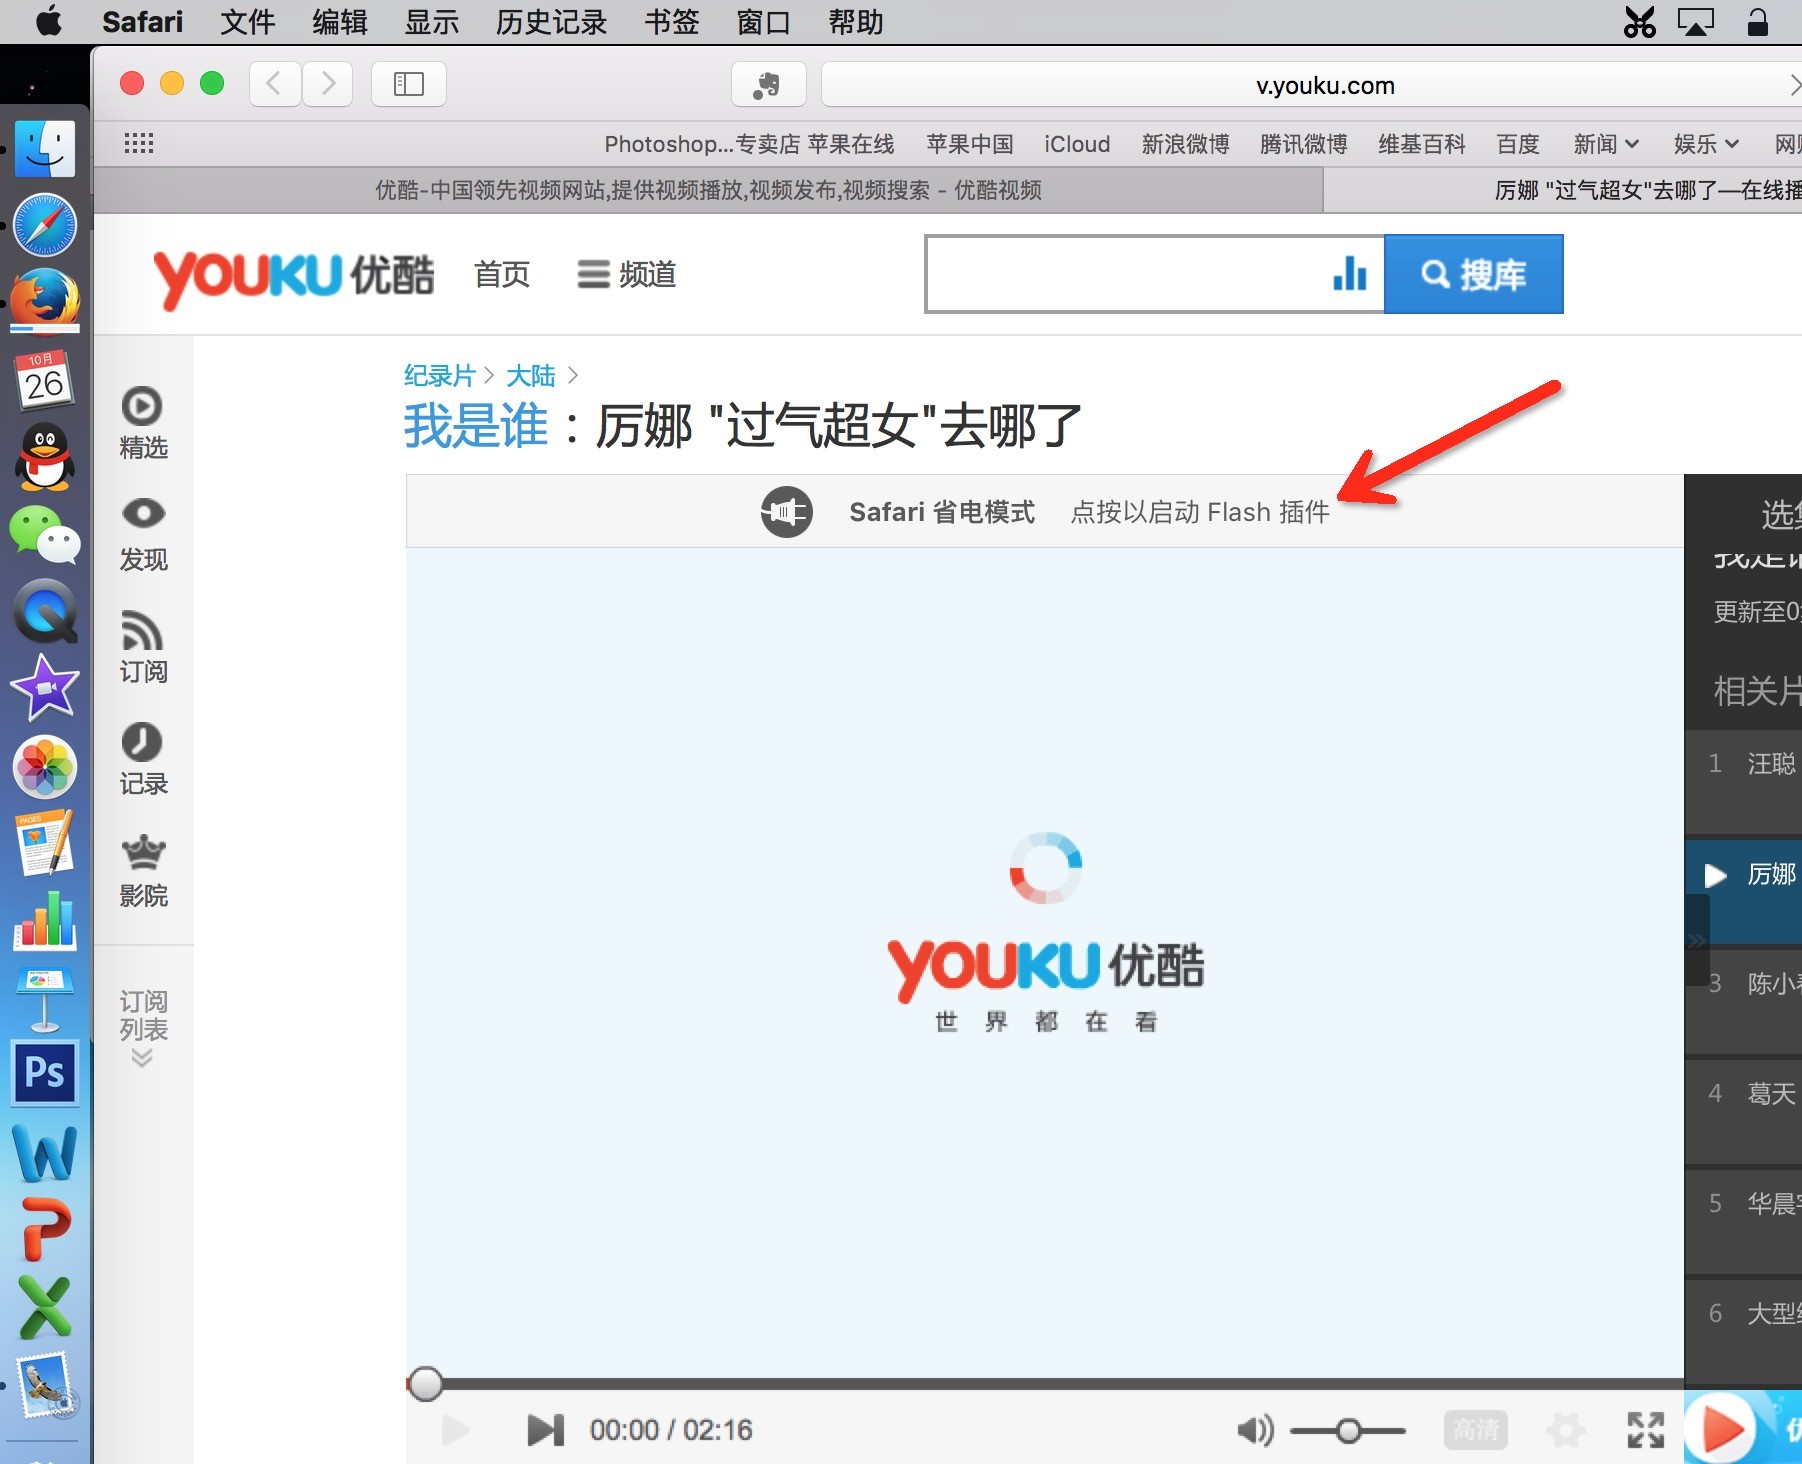Launch Microsoft Word from Dock

[x=45, y=1152]
